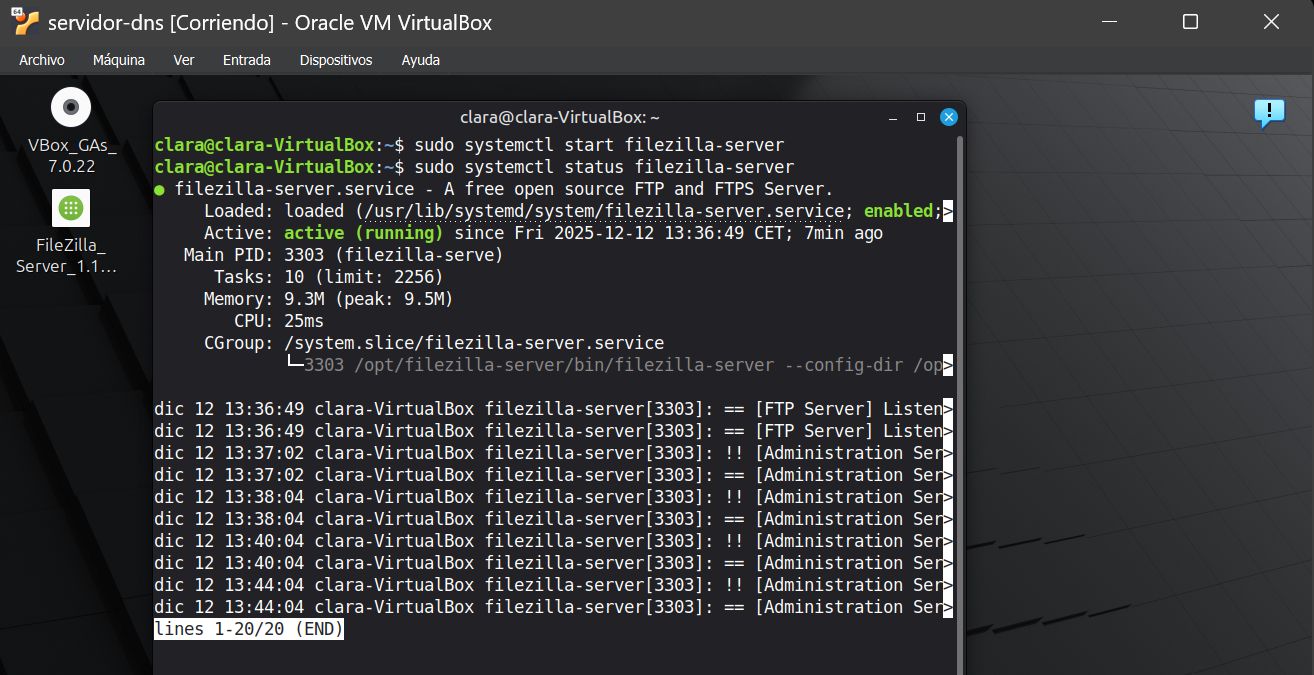Open the Entrada menu
1314x675 pixels.
pos(246,60)
